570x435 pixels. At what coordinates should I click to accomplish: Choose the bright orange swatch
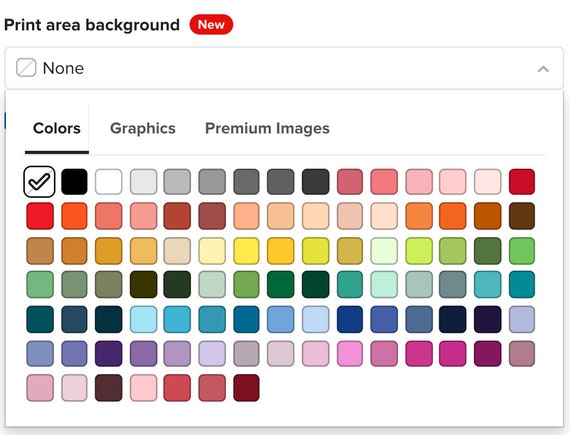[74, 216]
